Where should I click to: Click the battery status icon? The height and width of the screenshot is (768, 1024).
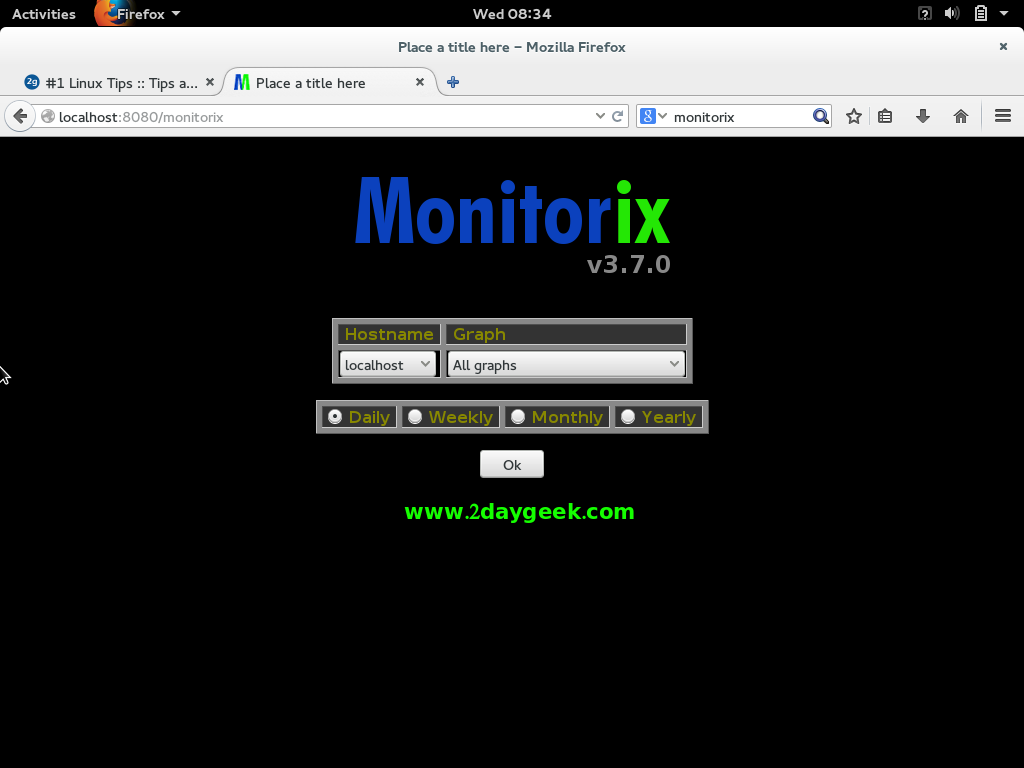tap(981, 13)
